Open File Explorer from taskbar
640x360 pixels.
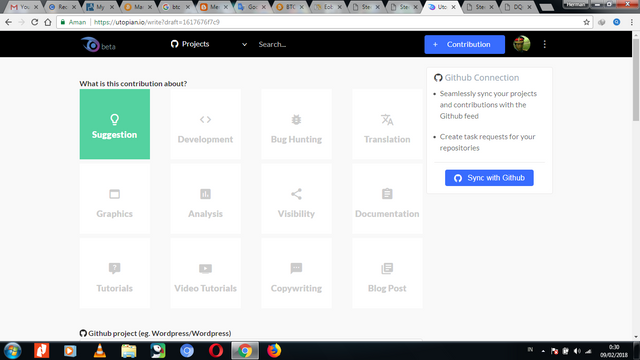pyautogui.click(x=129, y=351)
